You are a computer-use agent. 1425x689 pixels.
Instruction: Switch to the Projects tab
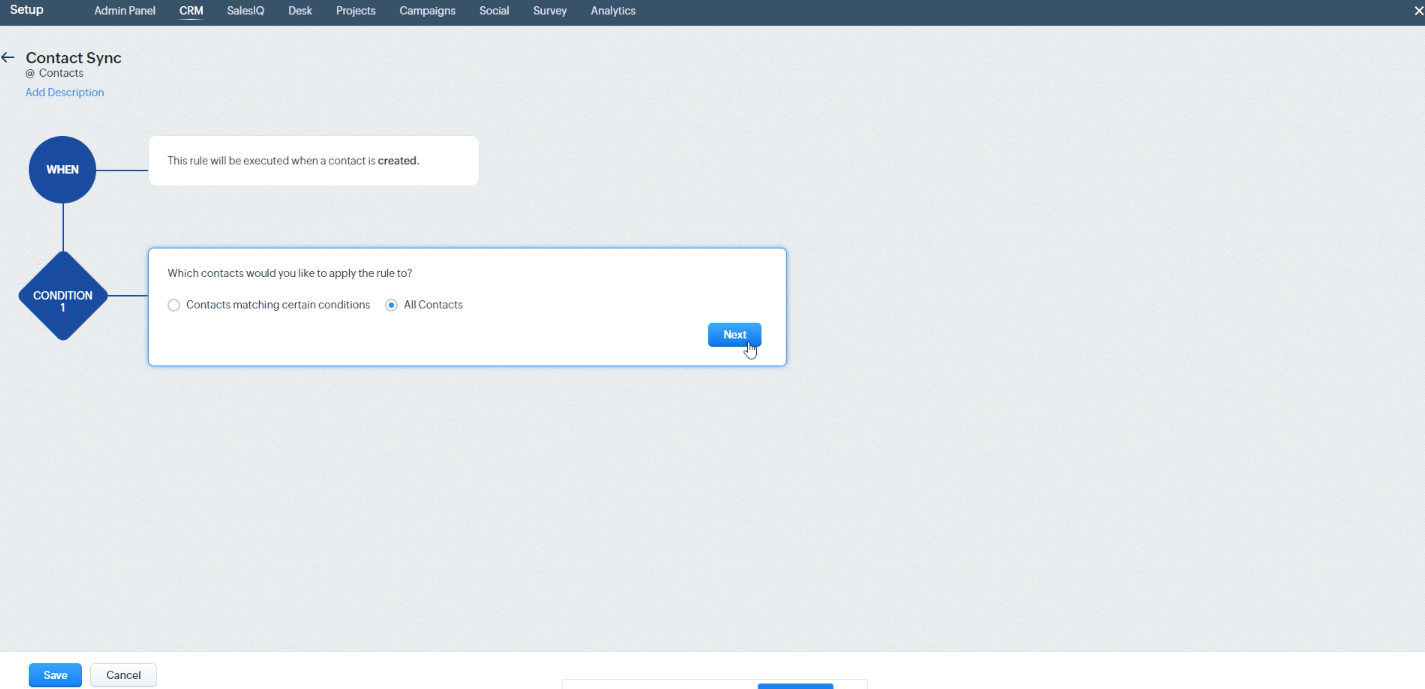pos(356,11)
